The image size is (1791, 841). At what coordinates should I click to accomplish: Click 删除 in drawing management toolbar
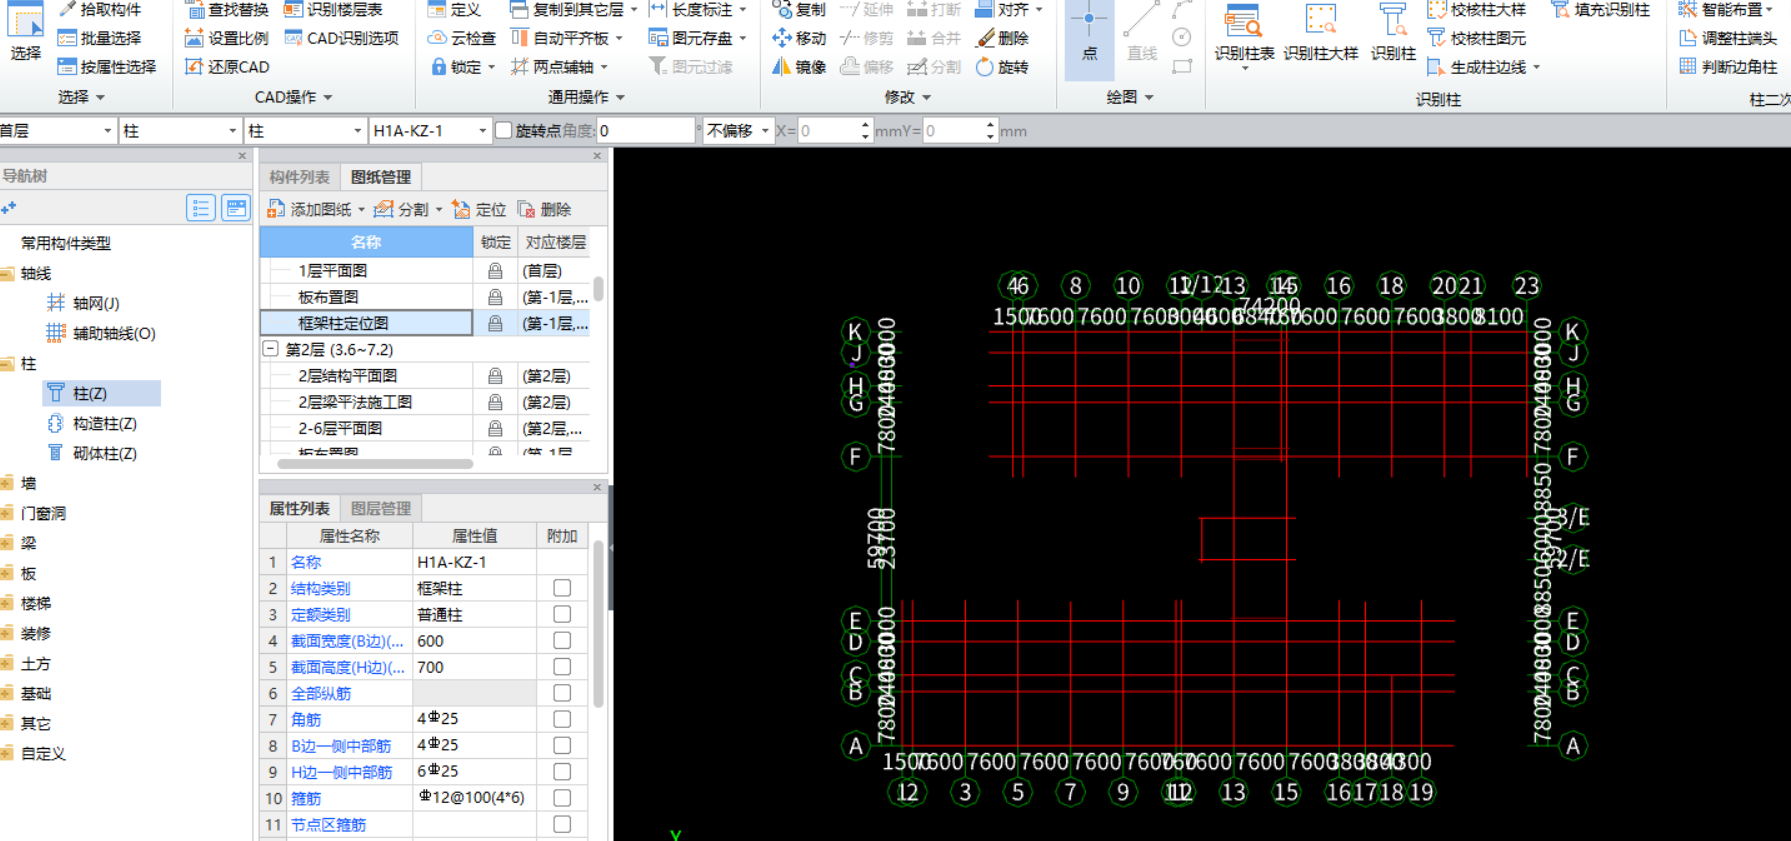pos(544,209)
